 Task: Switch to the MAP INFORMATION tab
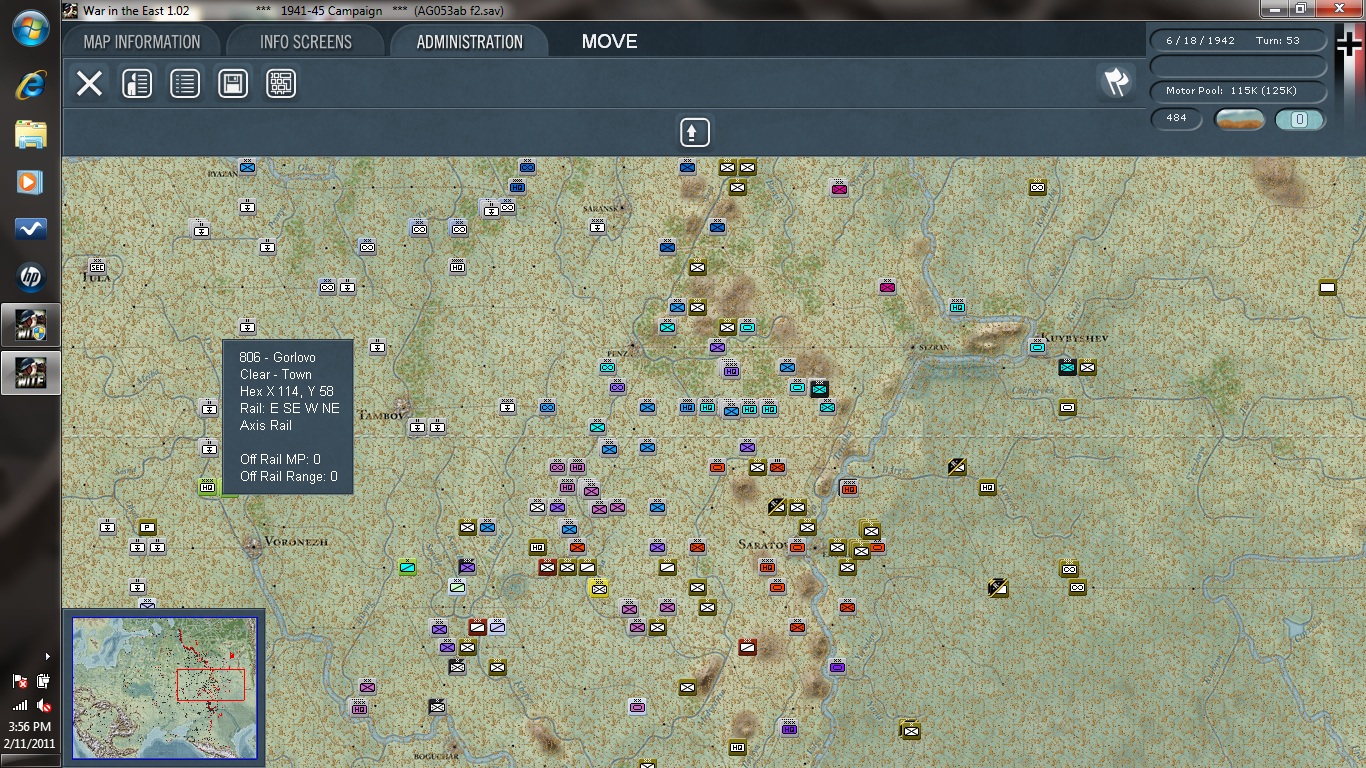click(142, 42)
